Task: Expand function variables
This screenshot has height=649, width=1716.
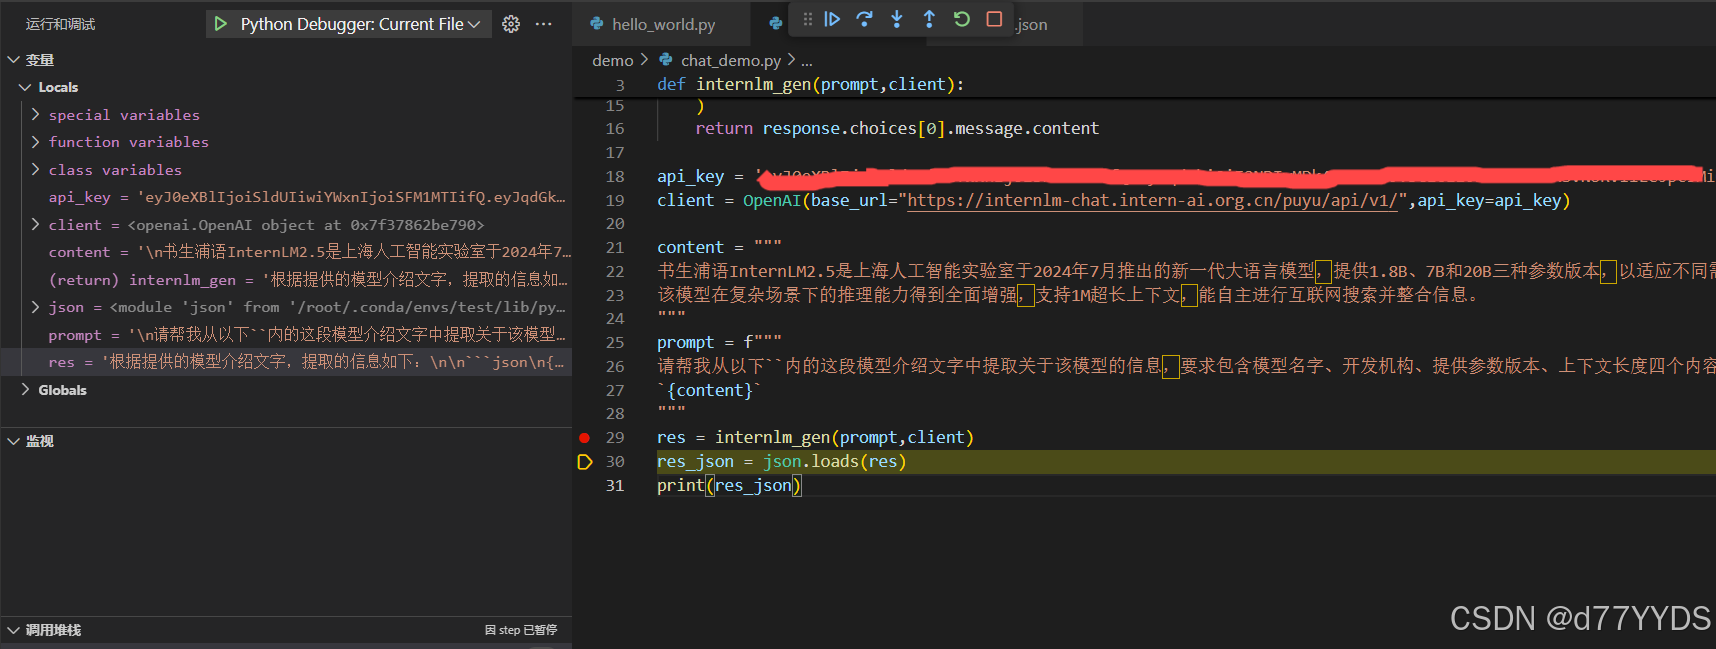Action: pos(36,142)
